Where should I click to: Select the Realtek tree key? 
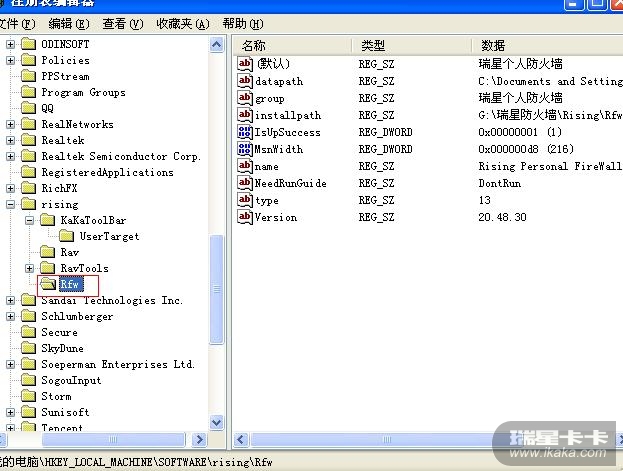[x=63, y=140]
